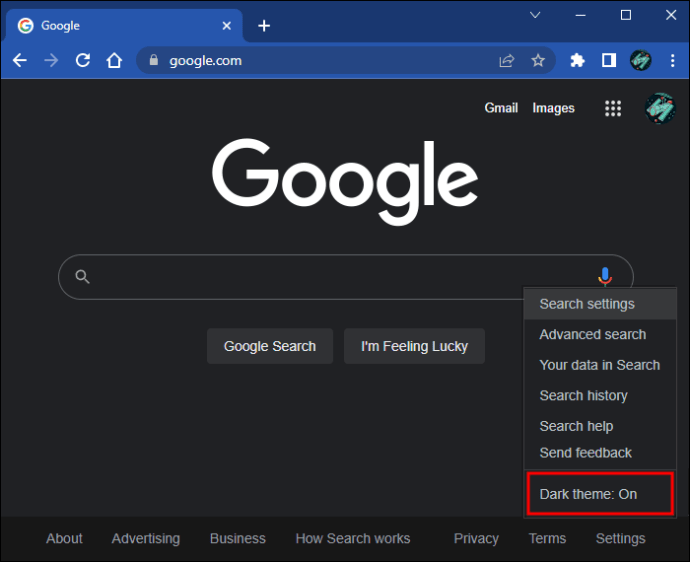Choose Search settings from the menu
Screen dimensions: 690x562
tap(600, 304)
